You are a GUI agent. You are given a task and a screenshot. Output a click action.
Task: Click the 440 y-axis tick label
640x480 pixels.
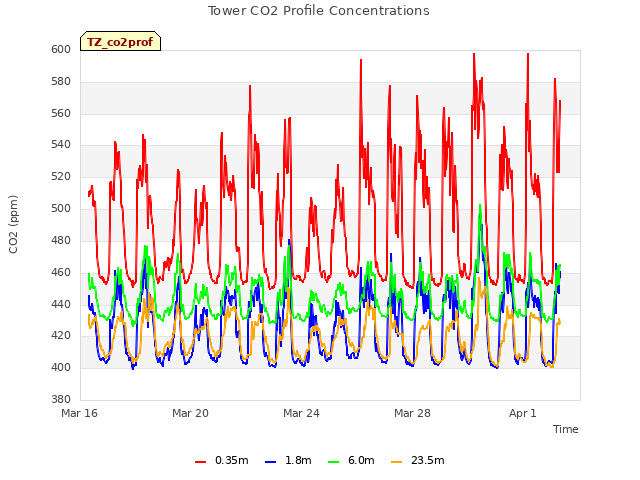[x=61, y=304]
